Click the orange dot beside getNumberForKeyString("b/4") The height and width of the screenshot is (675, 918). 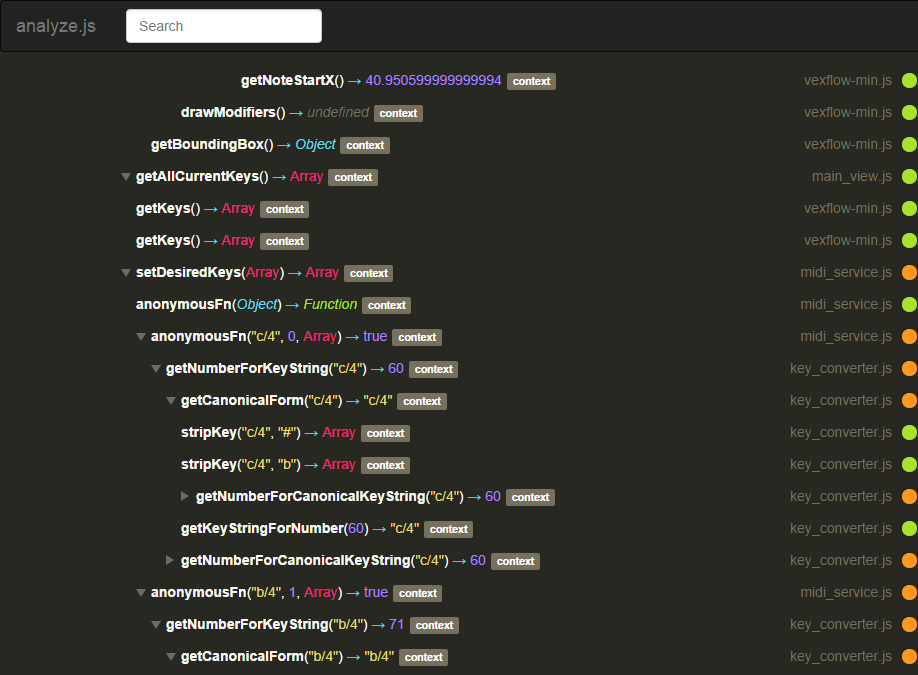click(x=909, y=625)
